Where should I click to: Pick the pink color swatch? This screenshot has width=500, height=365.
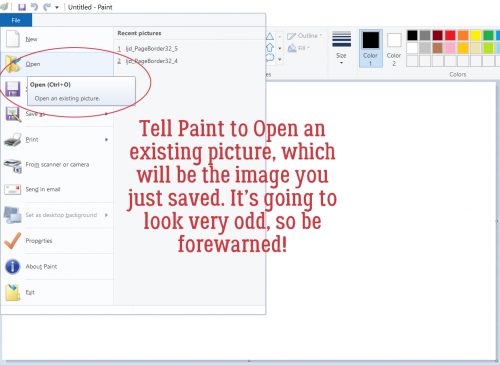[x=450, y=48]
